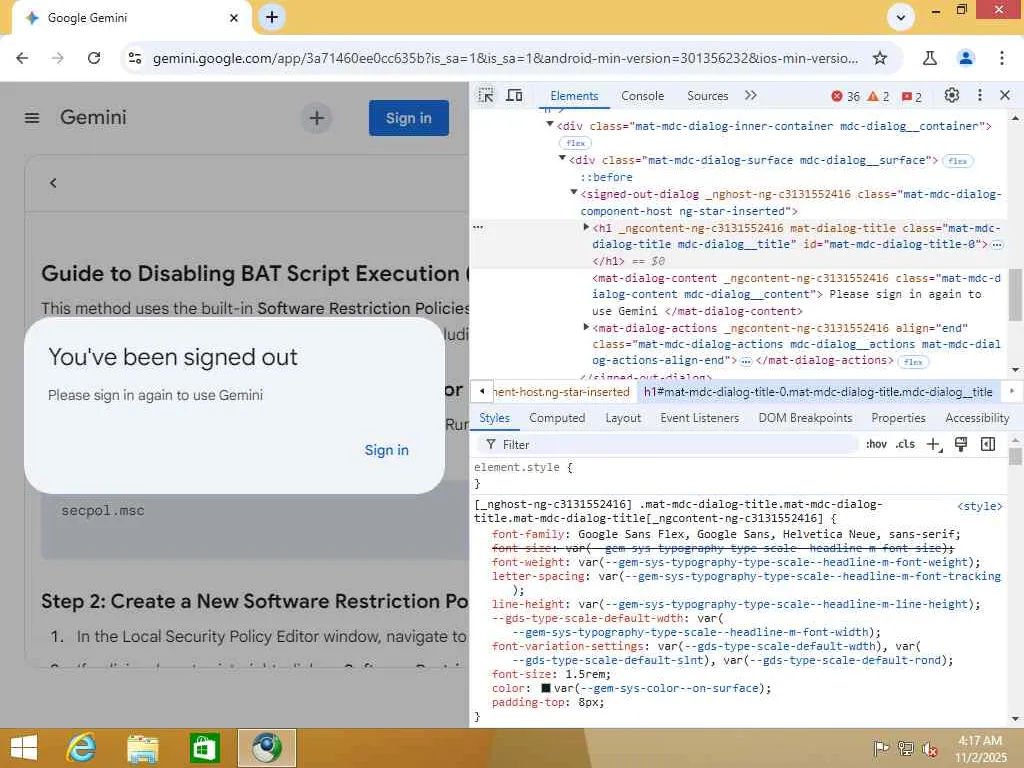The height and width of the screenshot is (768, 1024).
Task: Go back with browser back arrow
Action: point(22,58)
